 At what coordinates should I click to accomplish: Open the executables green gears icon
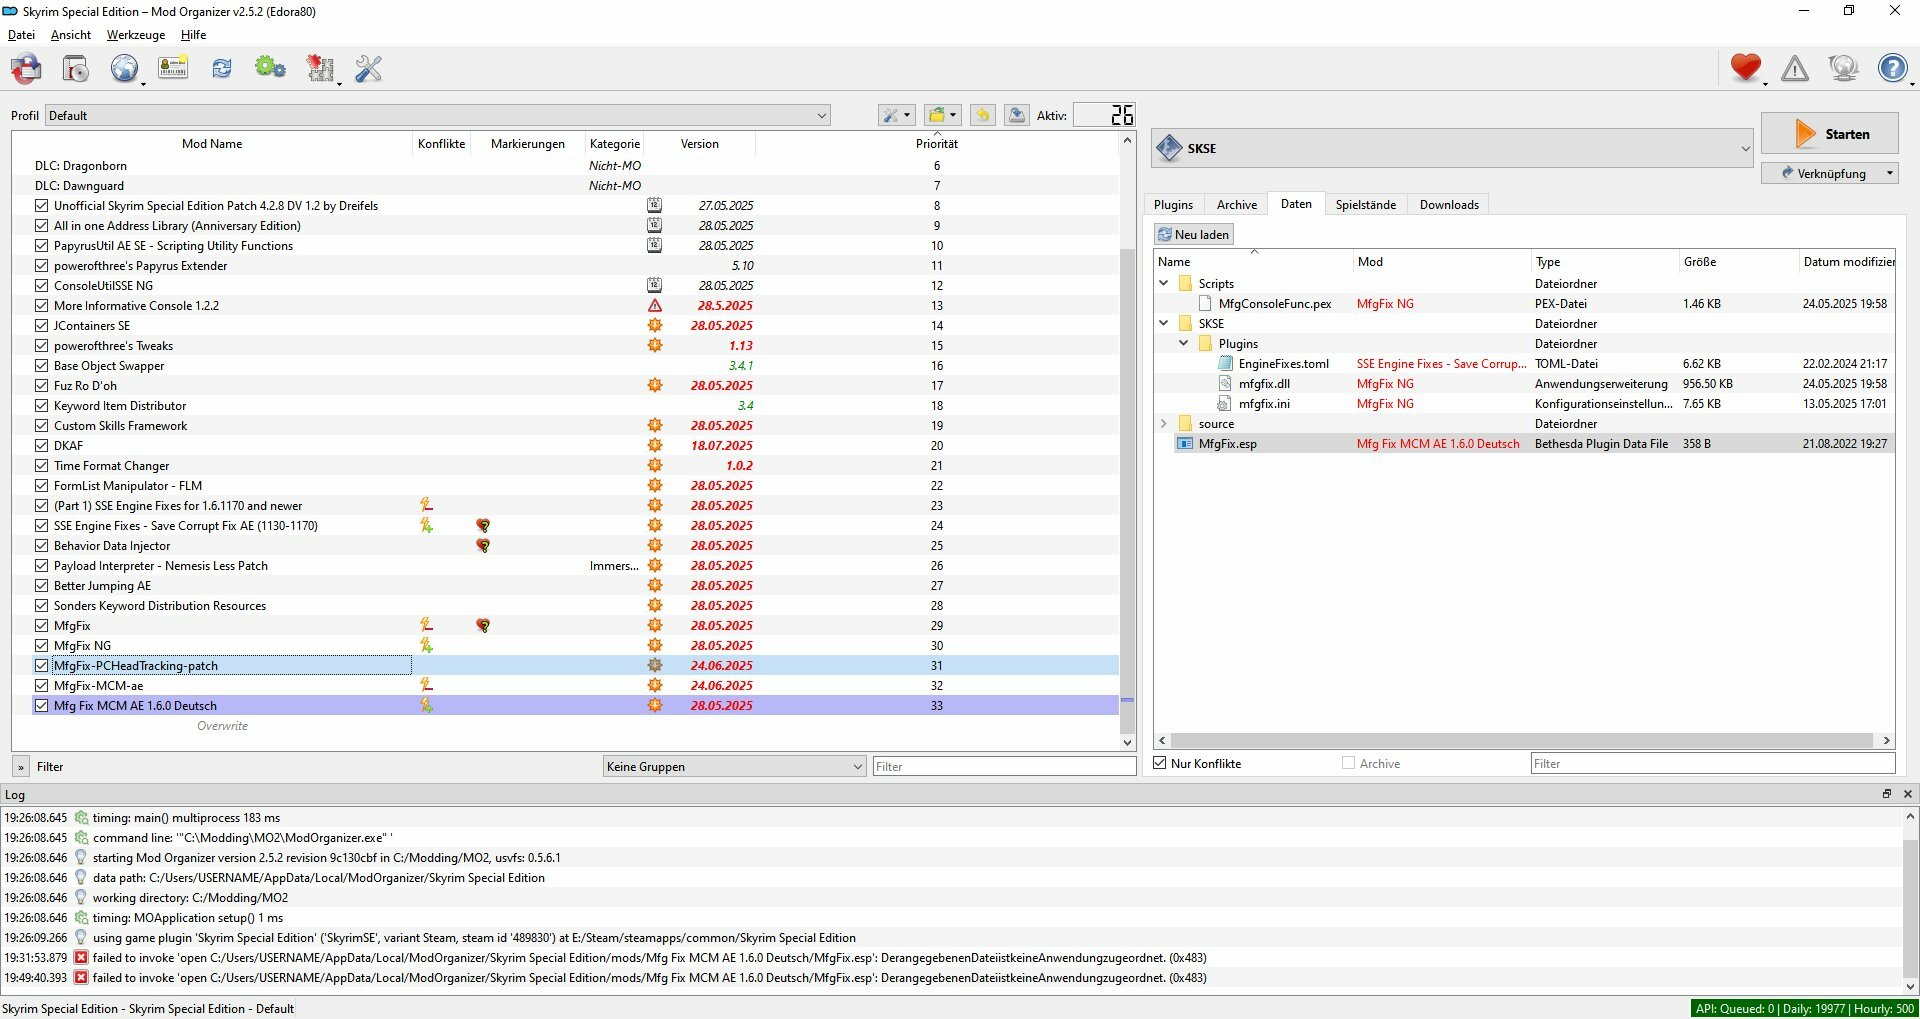tap(270, 69)
